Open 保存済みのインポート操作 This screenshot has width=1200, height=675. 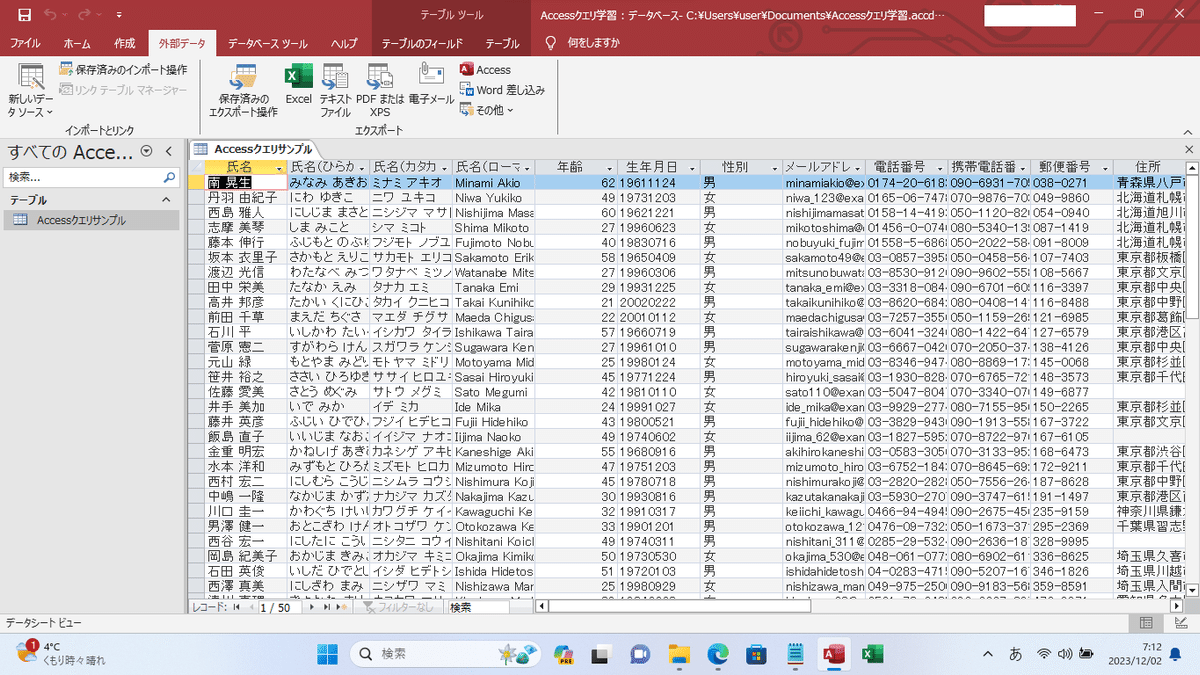tap(123, 70)
